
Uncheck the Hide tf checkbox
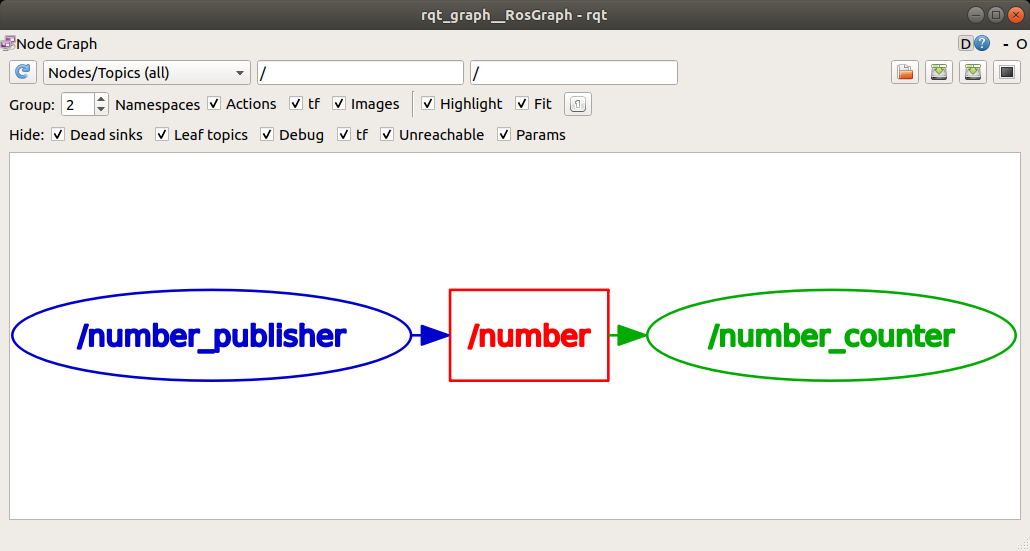tap(344, 135)
